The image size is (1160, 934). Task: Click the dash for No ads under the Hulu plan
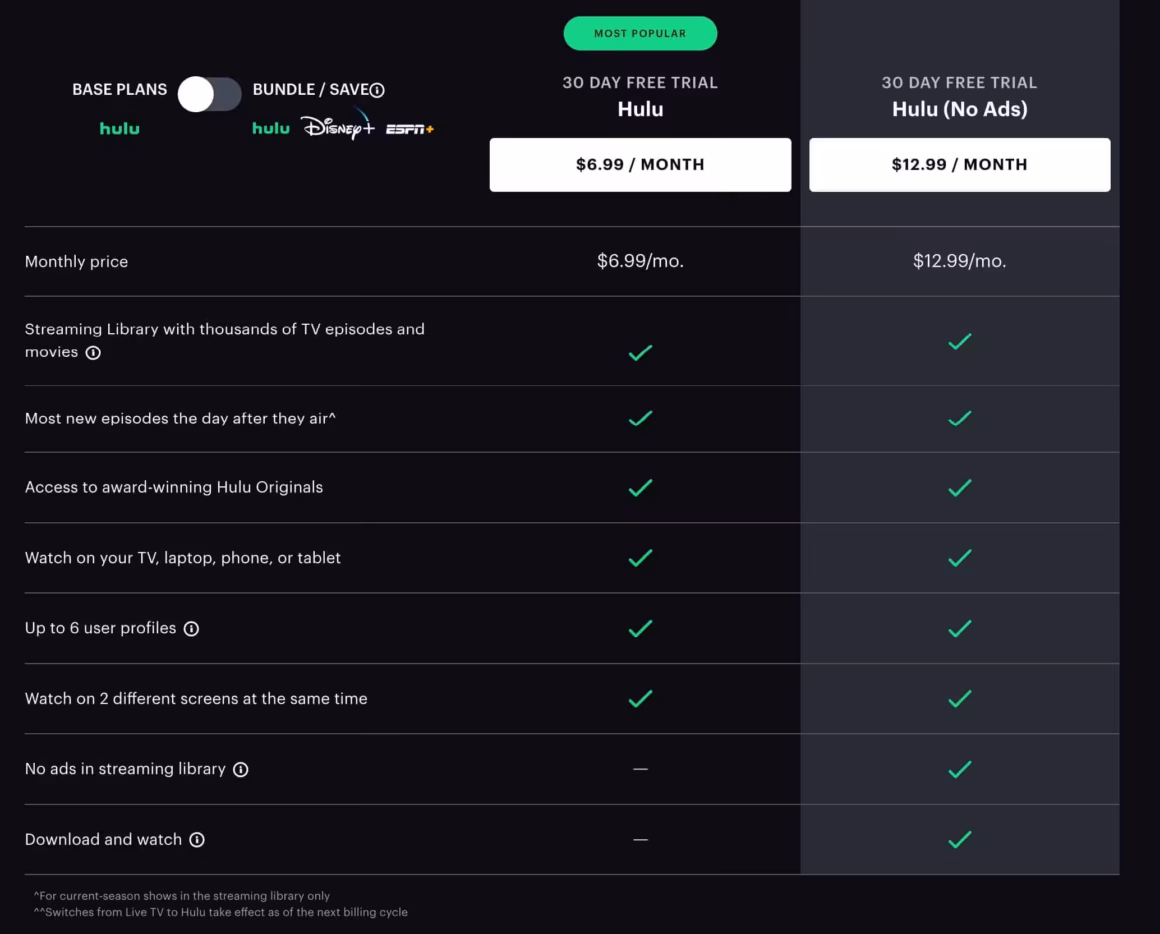640,769
